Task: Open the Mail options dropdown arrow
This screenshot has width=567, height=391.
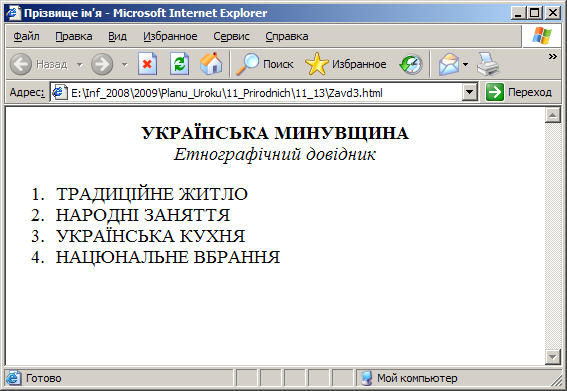Action: pyautogui.click(x=465, y=65)
